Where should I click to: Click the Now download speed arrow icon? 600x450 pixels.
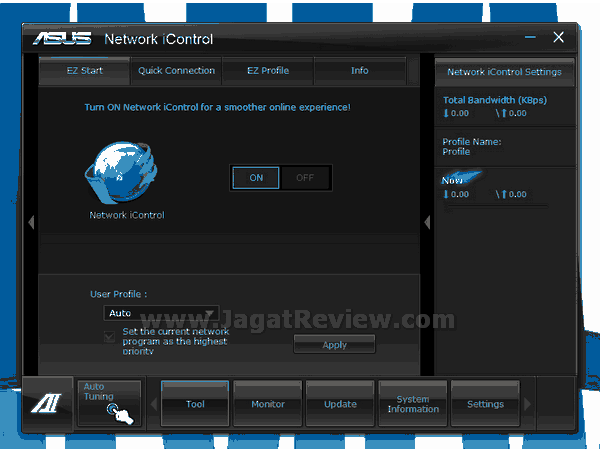446,194
